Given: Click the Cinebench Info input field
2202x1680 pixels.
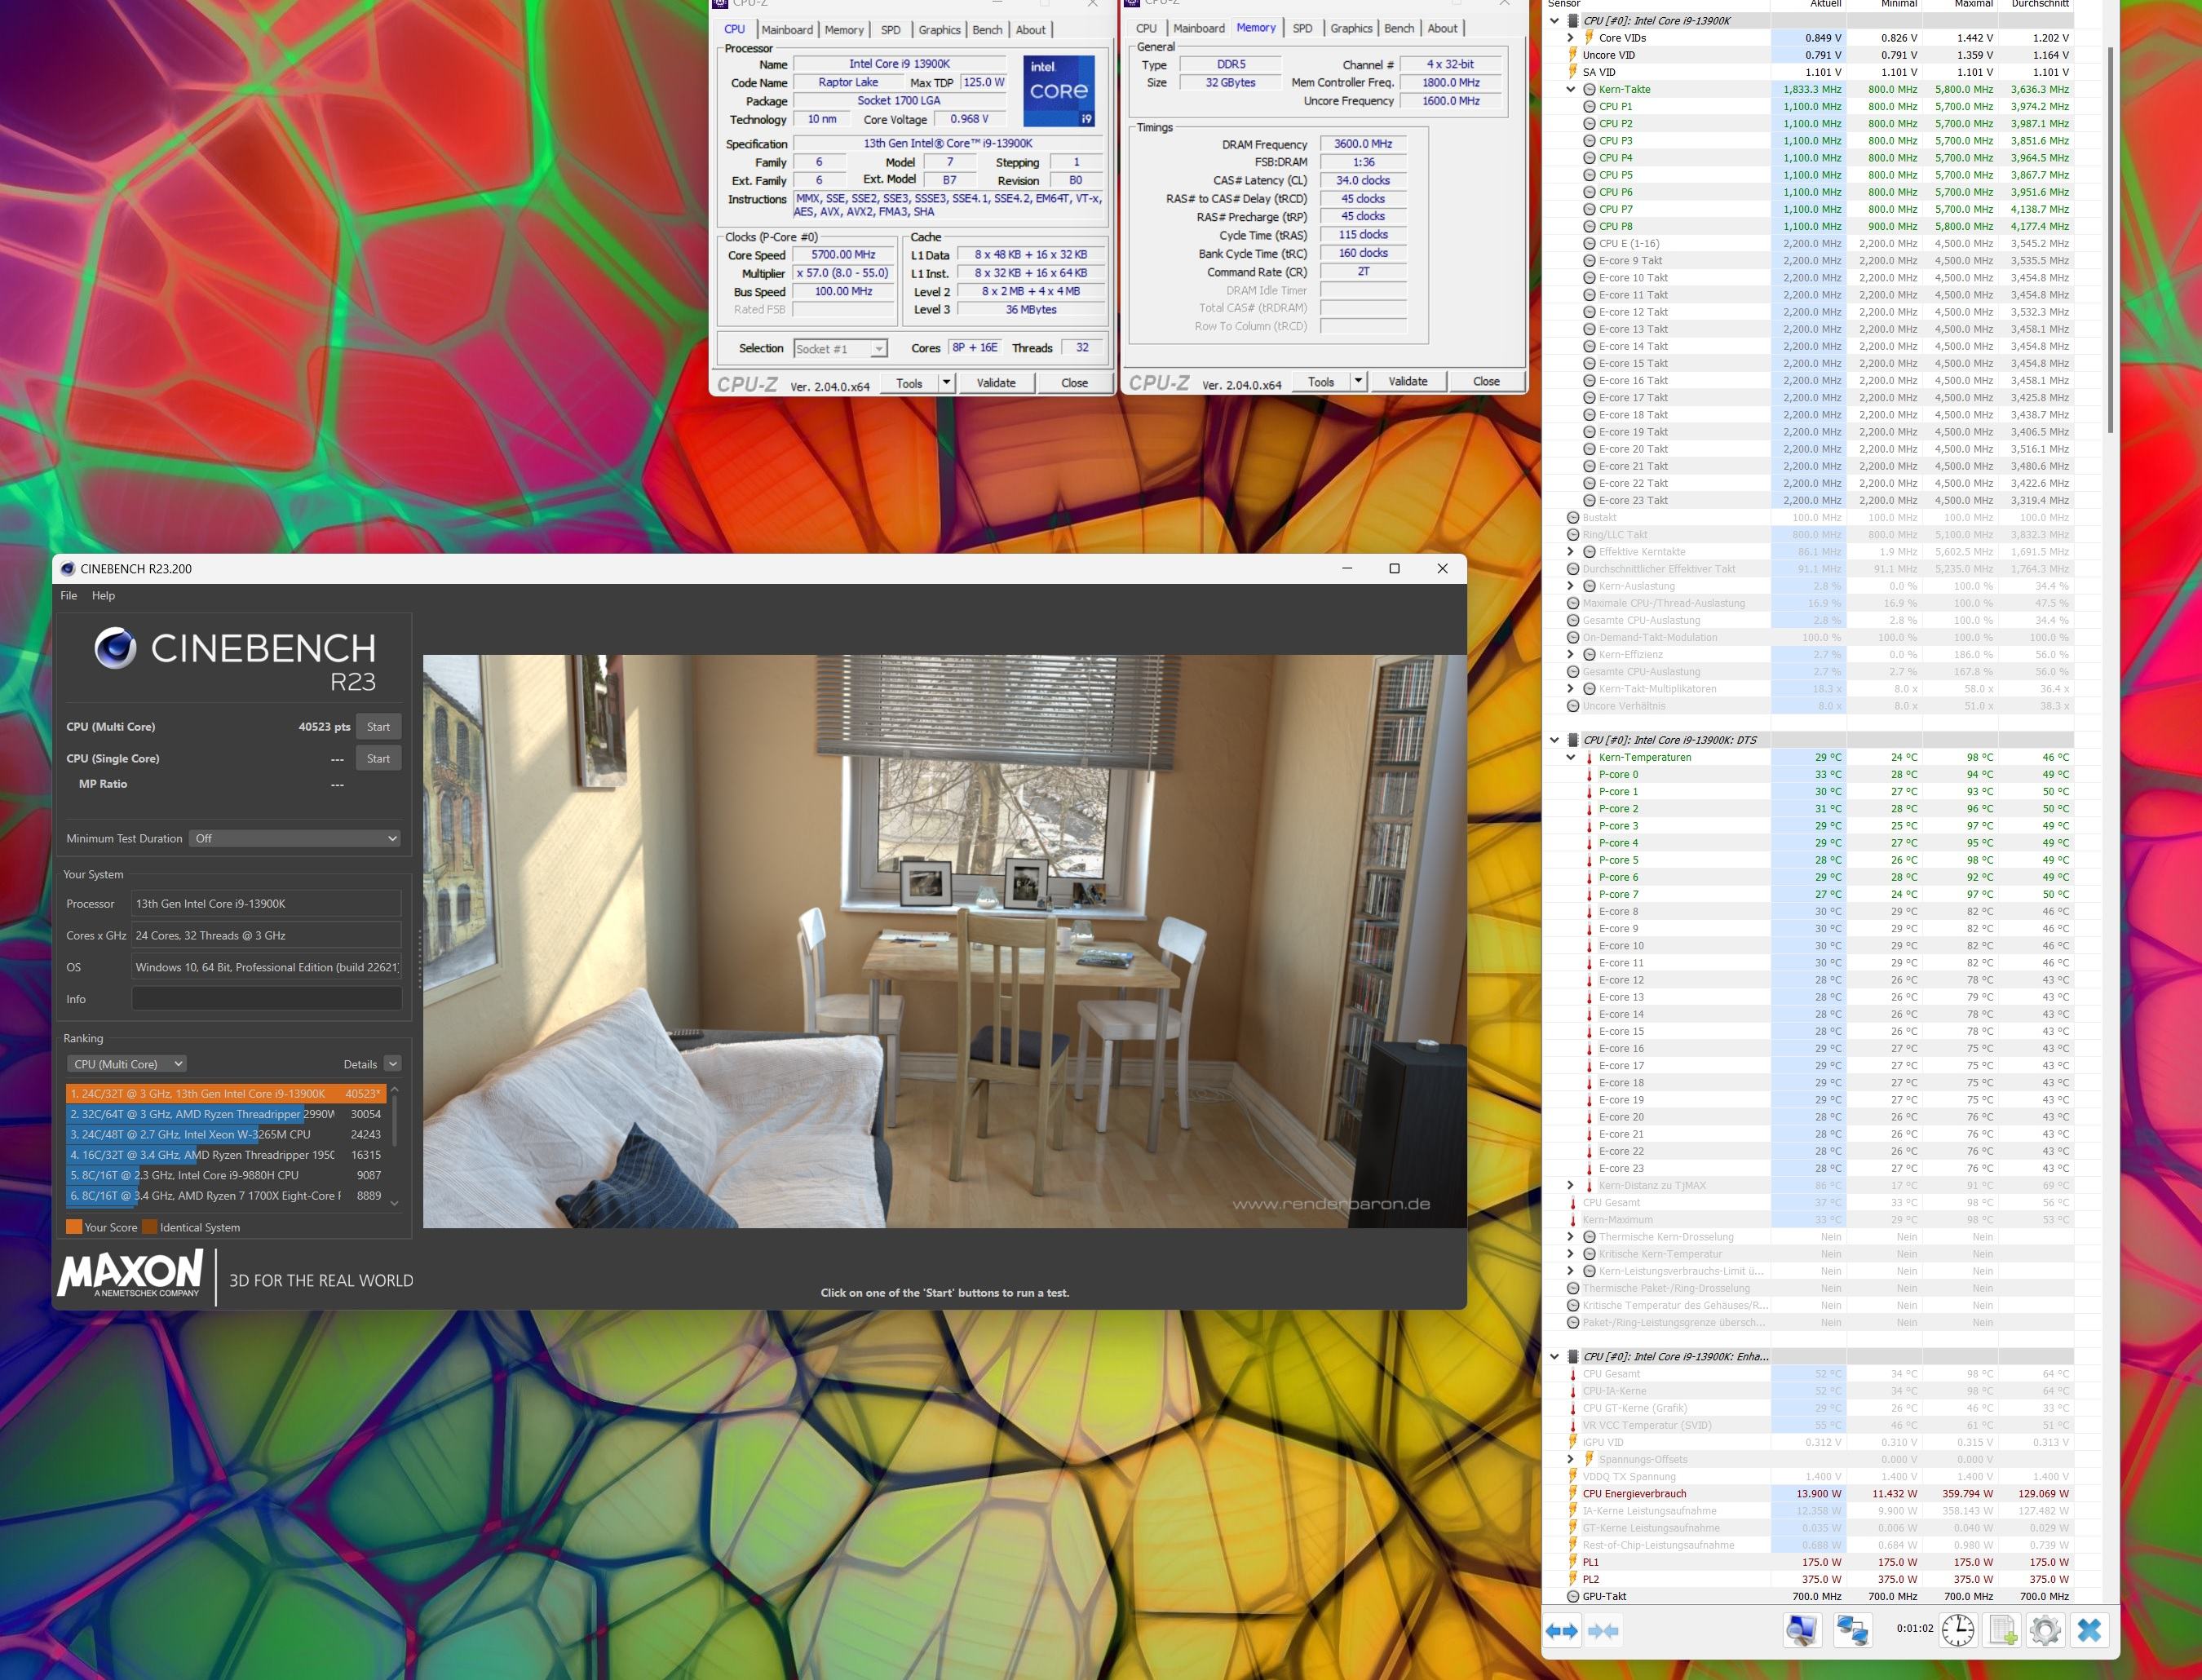Looking at the screenshot, I should 266,999.
